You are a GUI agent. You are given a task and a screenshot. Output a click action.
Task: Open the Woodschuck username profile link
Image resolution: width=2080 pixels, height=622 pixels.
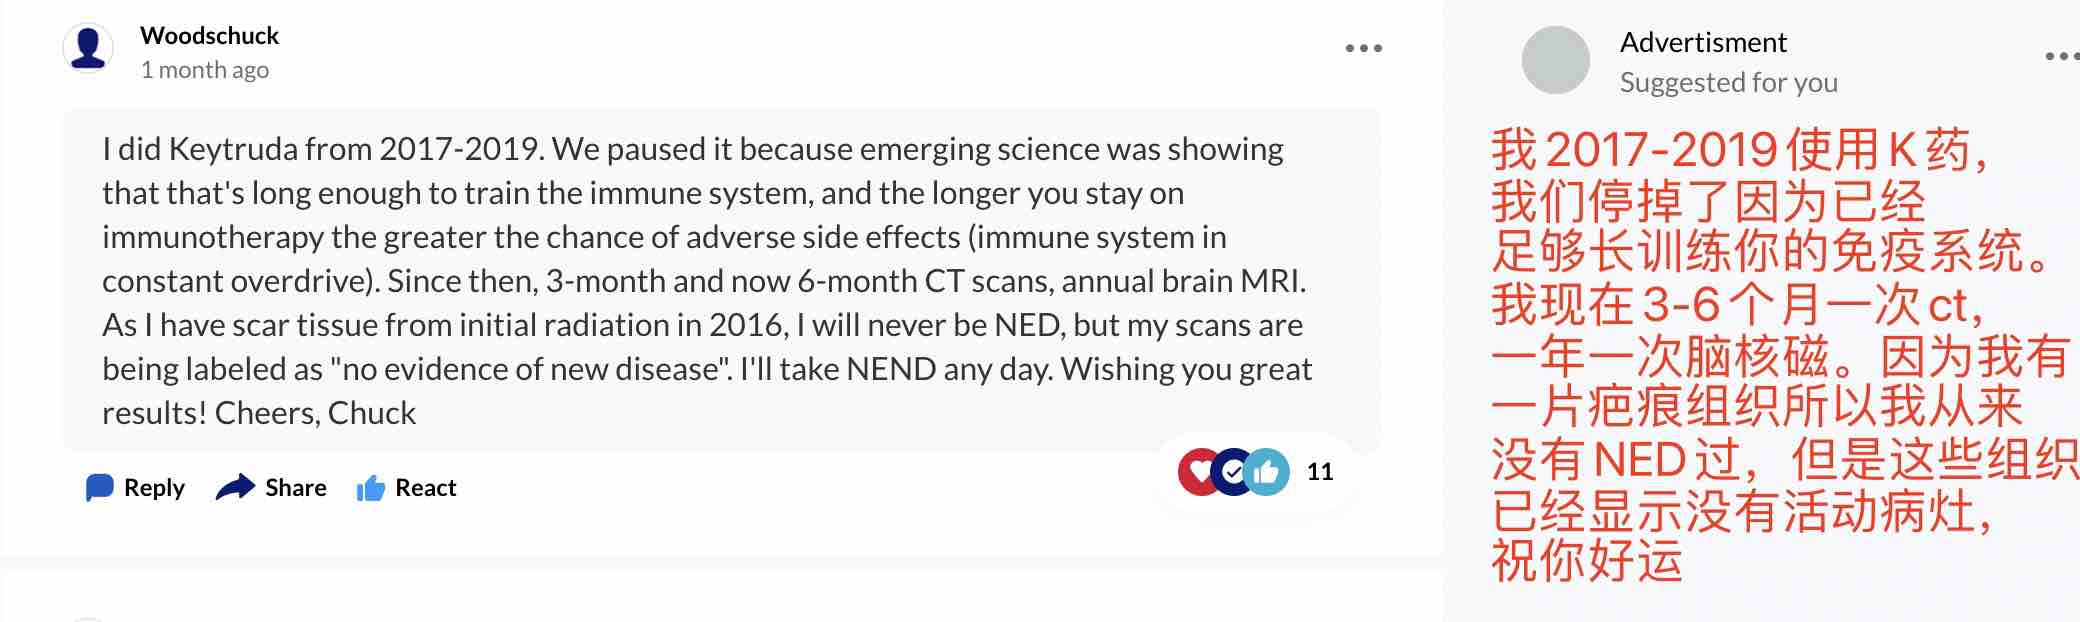click(x=209, y=36)
